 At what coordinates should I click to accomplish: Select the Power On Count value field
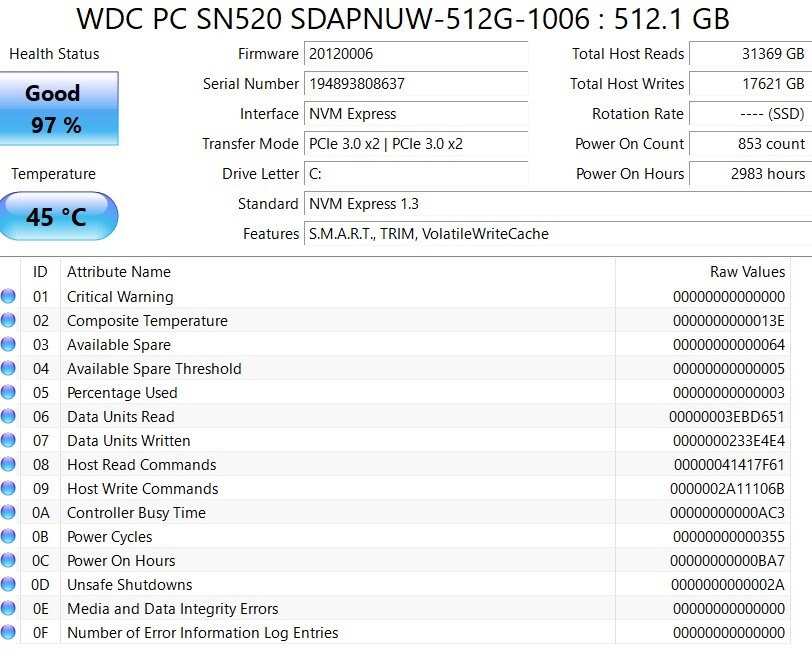[750, 144]
